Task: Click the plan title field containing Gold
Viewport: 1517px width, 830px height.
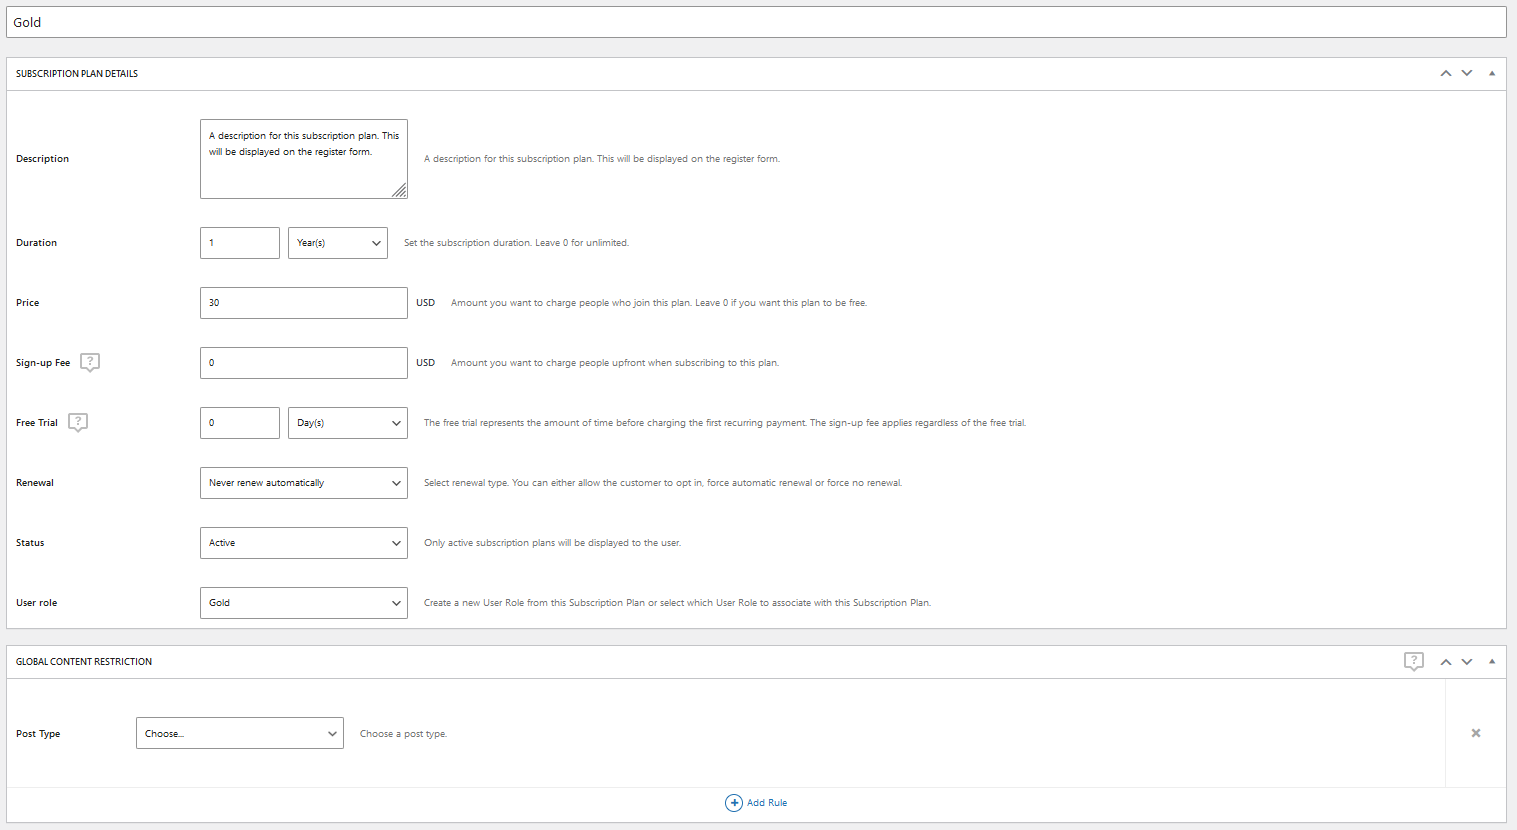Action: tap(756, 22)
